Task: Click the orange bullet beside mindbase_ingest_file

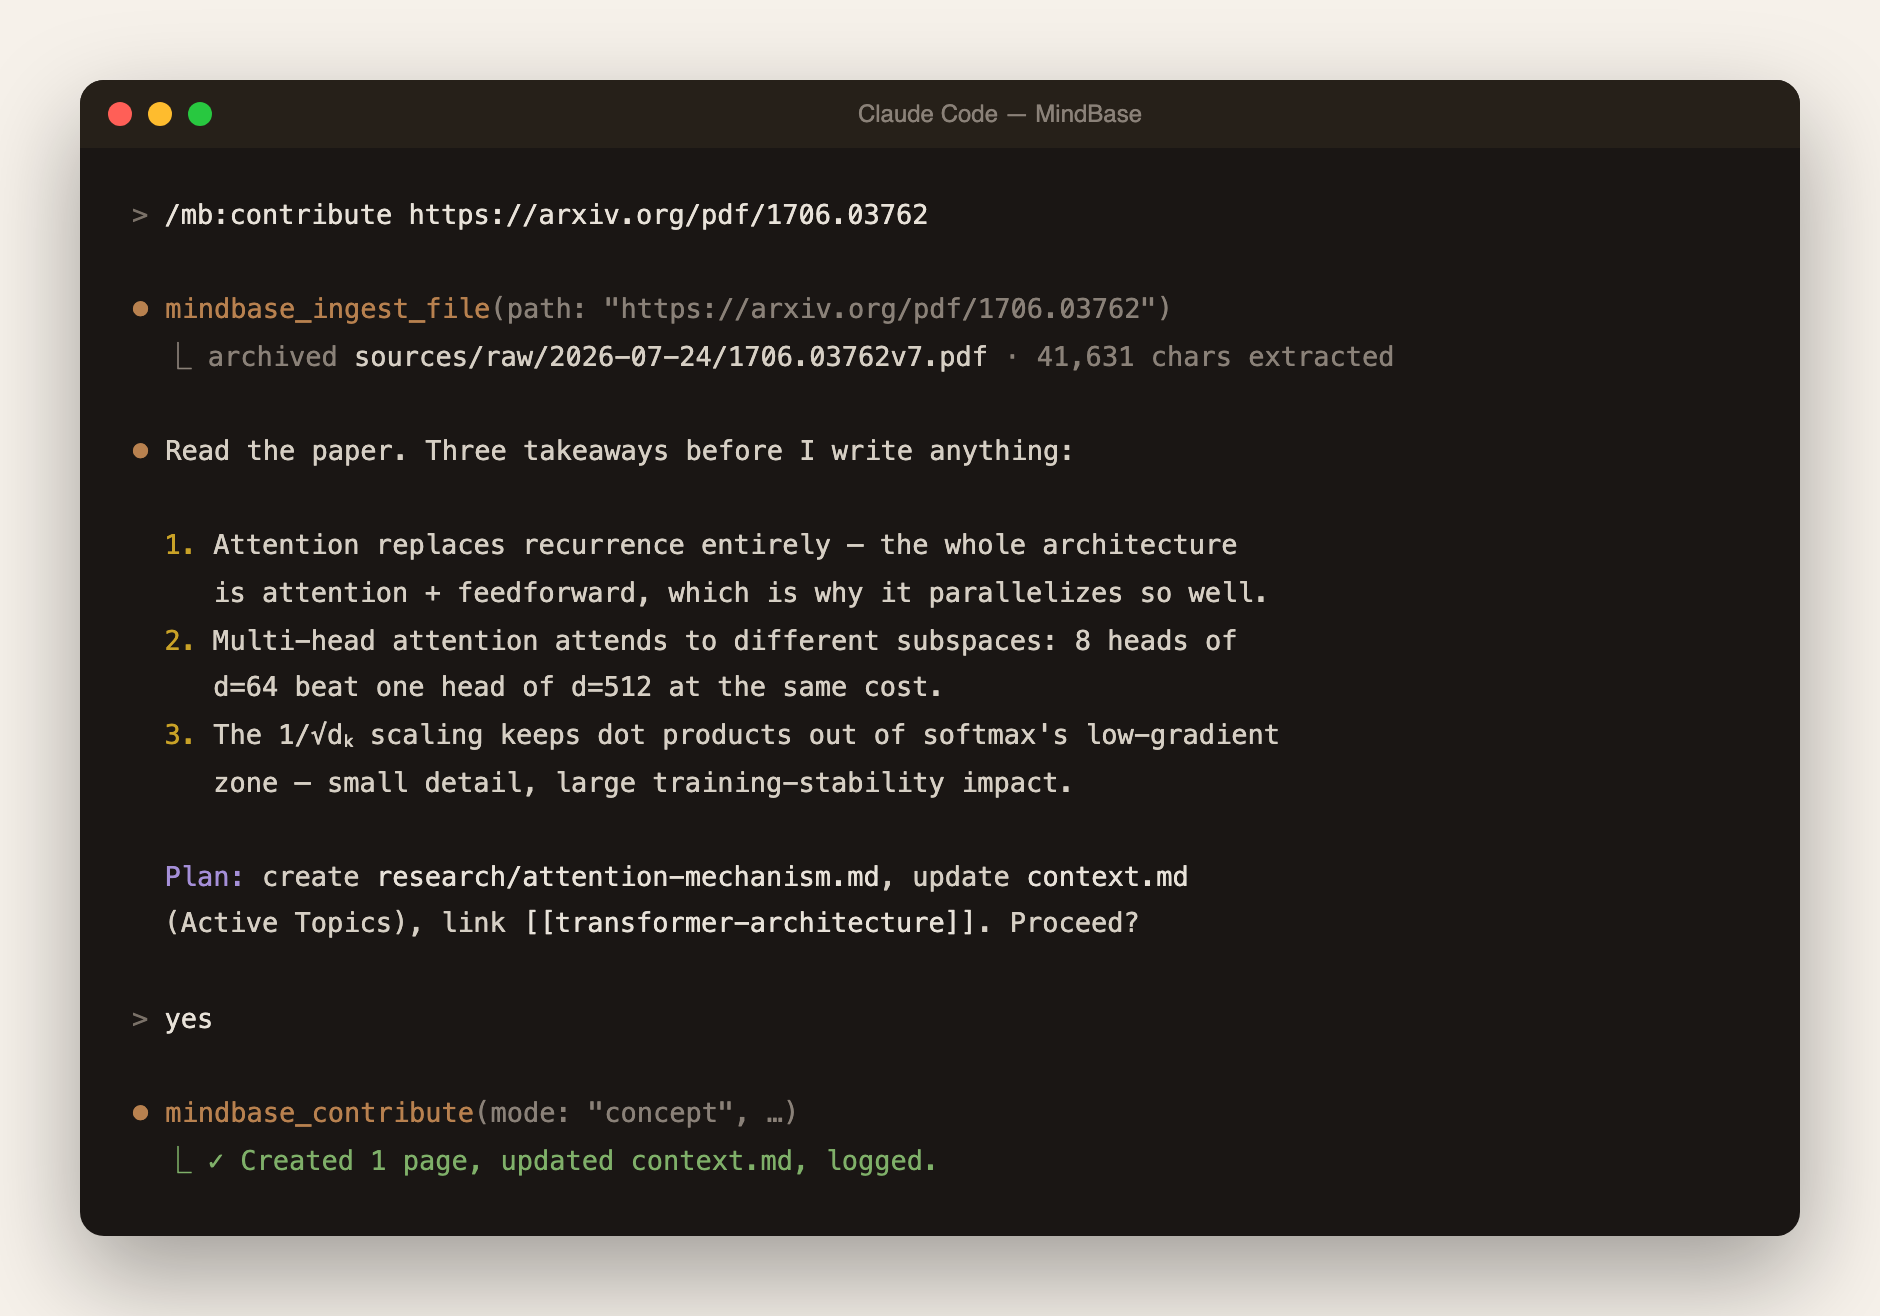Action: click(x=141, y=309)
